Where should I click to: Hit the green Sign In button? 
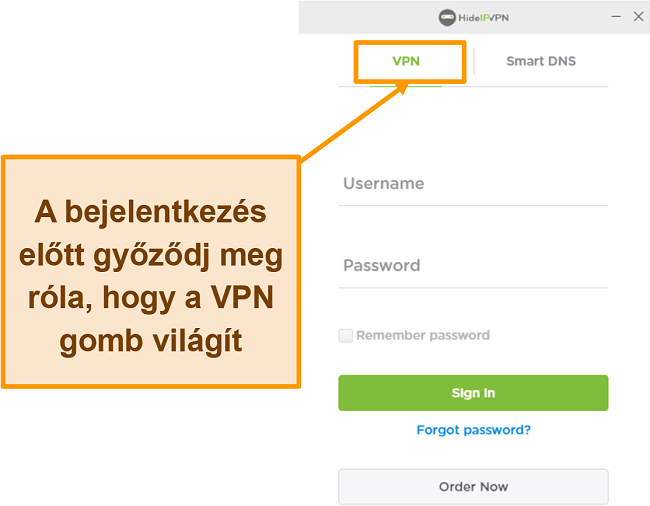coord(473,393)
